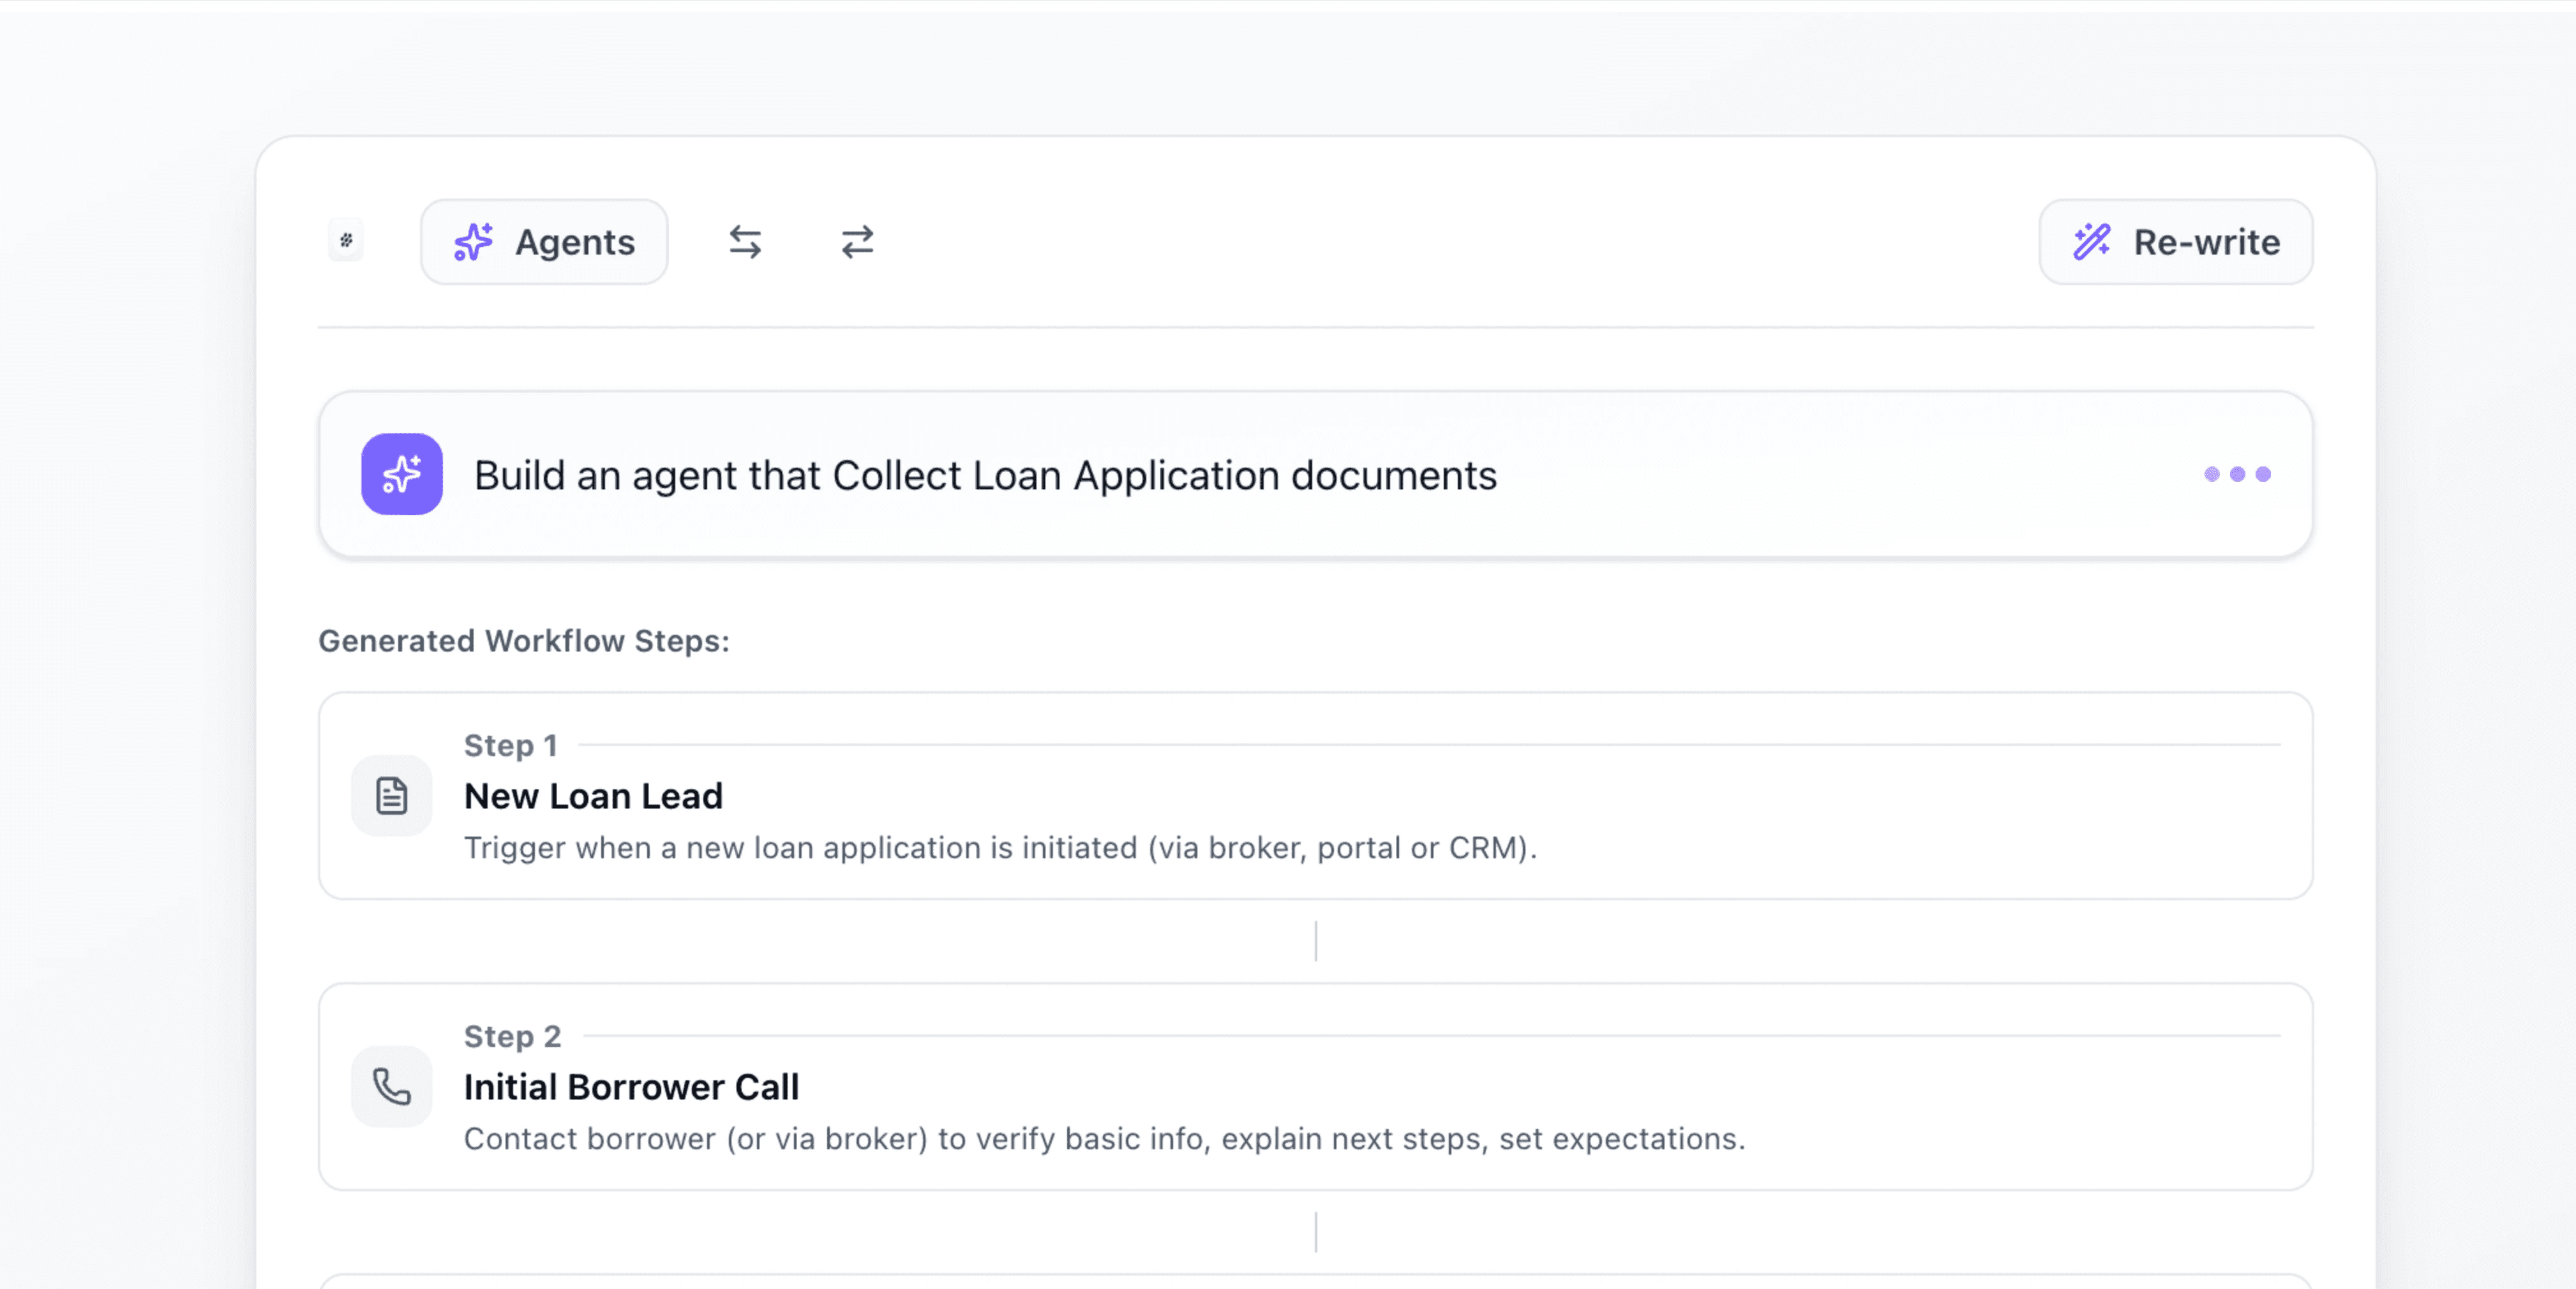2576x1289 pixels.
Task: Click the magic wand Re-write icon
Action: coord(2091,242)
